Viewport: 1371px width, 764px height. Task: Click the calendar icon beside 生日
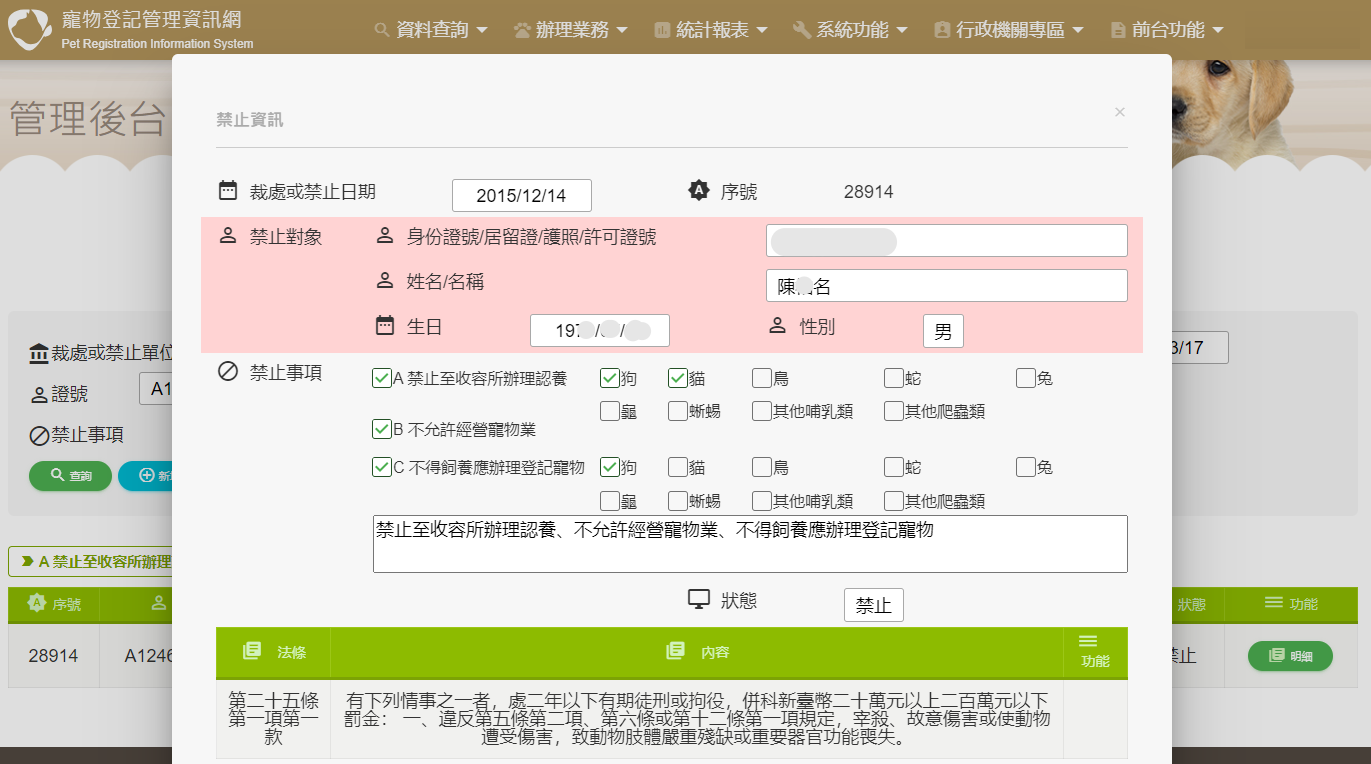(385, 326)
